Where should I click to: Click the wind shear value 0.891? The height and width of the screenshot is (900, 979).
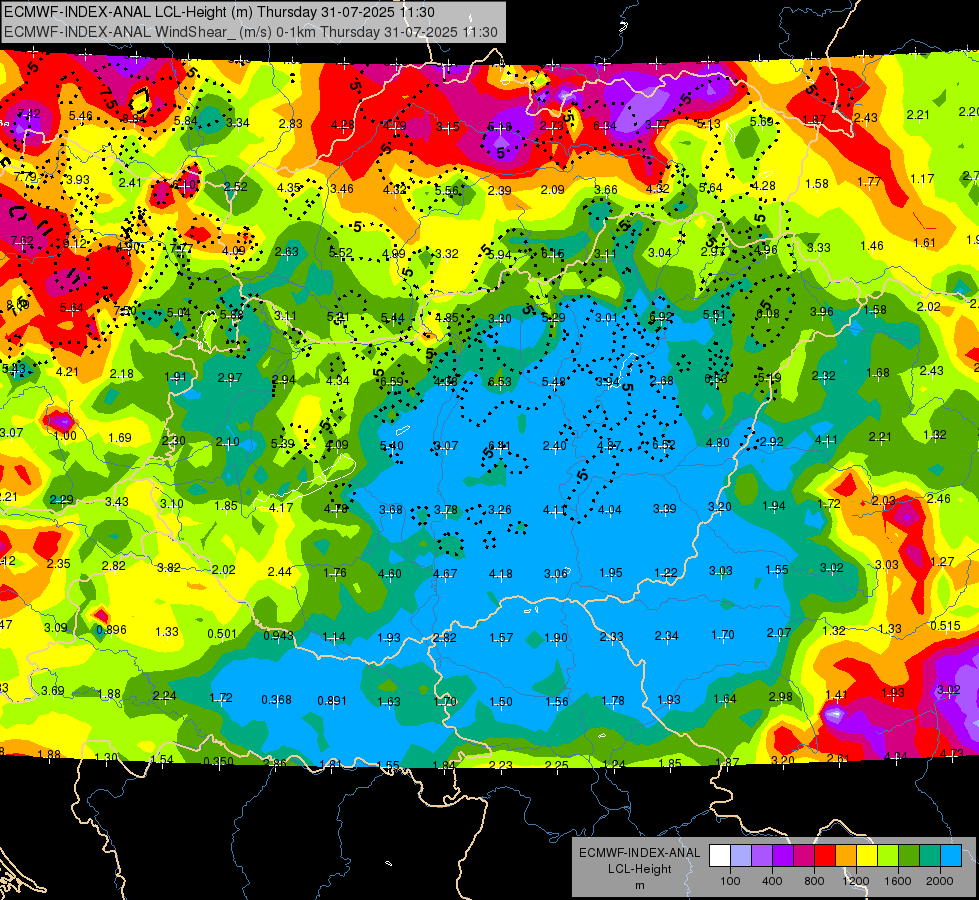point(332,701)
